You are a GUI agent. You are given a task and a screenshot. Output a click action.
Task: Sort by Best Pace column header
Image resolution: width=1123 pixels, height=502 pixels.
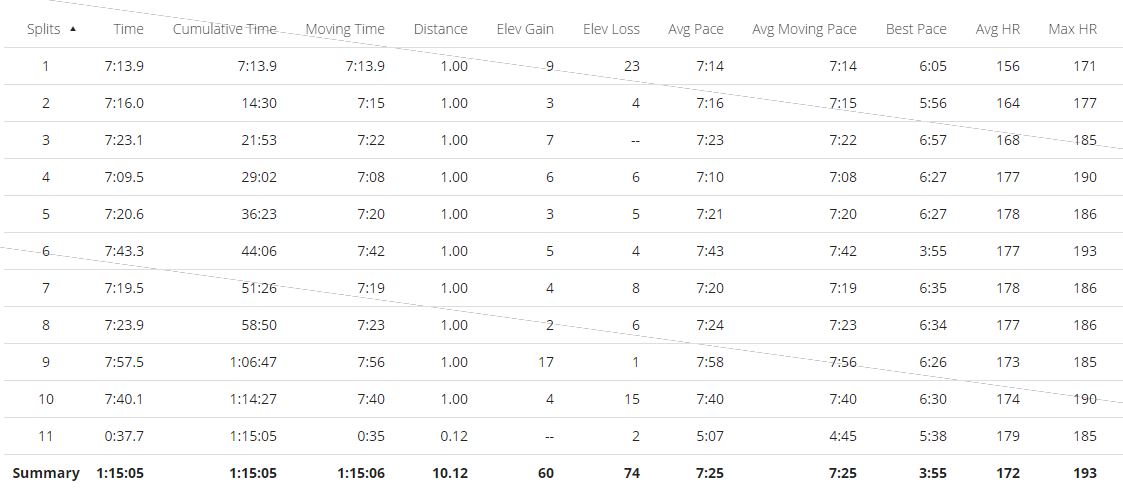pyautogui.click(x=915, y=29)
